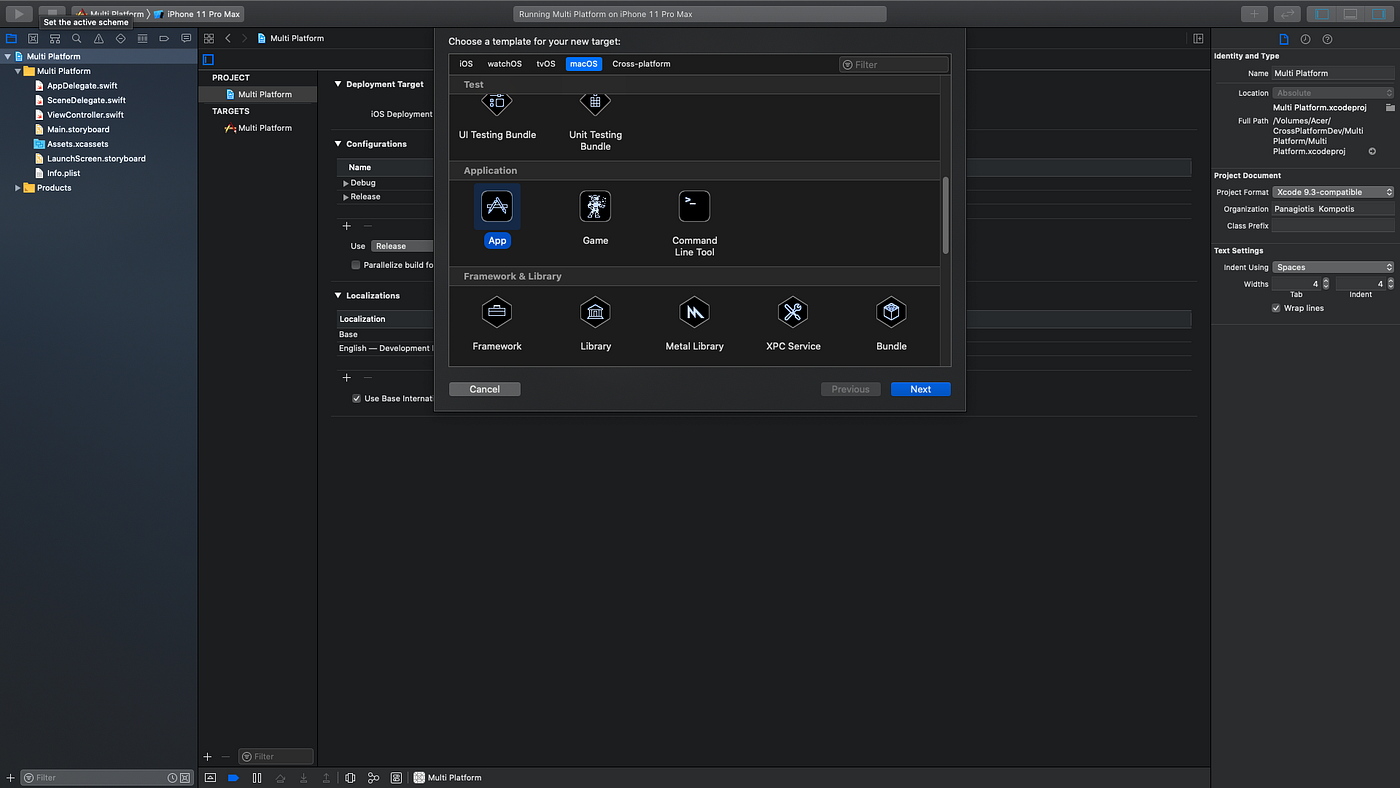
Task: Expand the Products folder
Action: [x=18, y=188]
